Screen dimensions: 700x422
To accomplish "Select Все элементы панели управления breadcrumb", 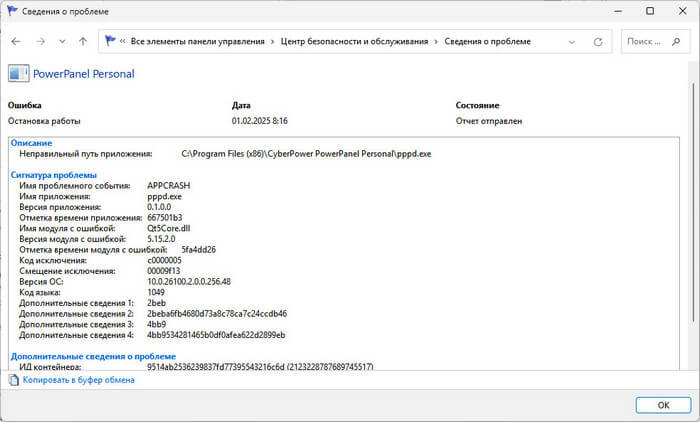I will click(x=196, y=42).
